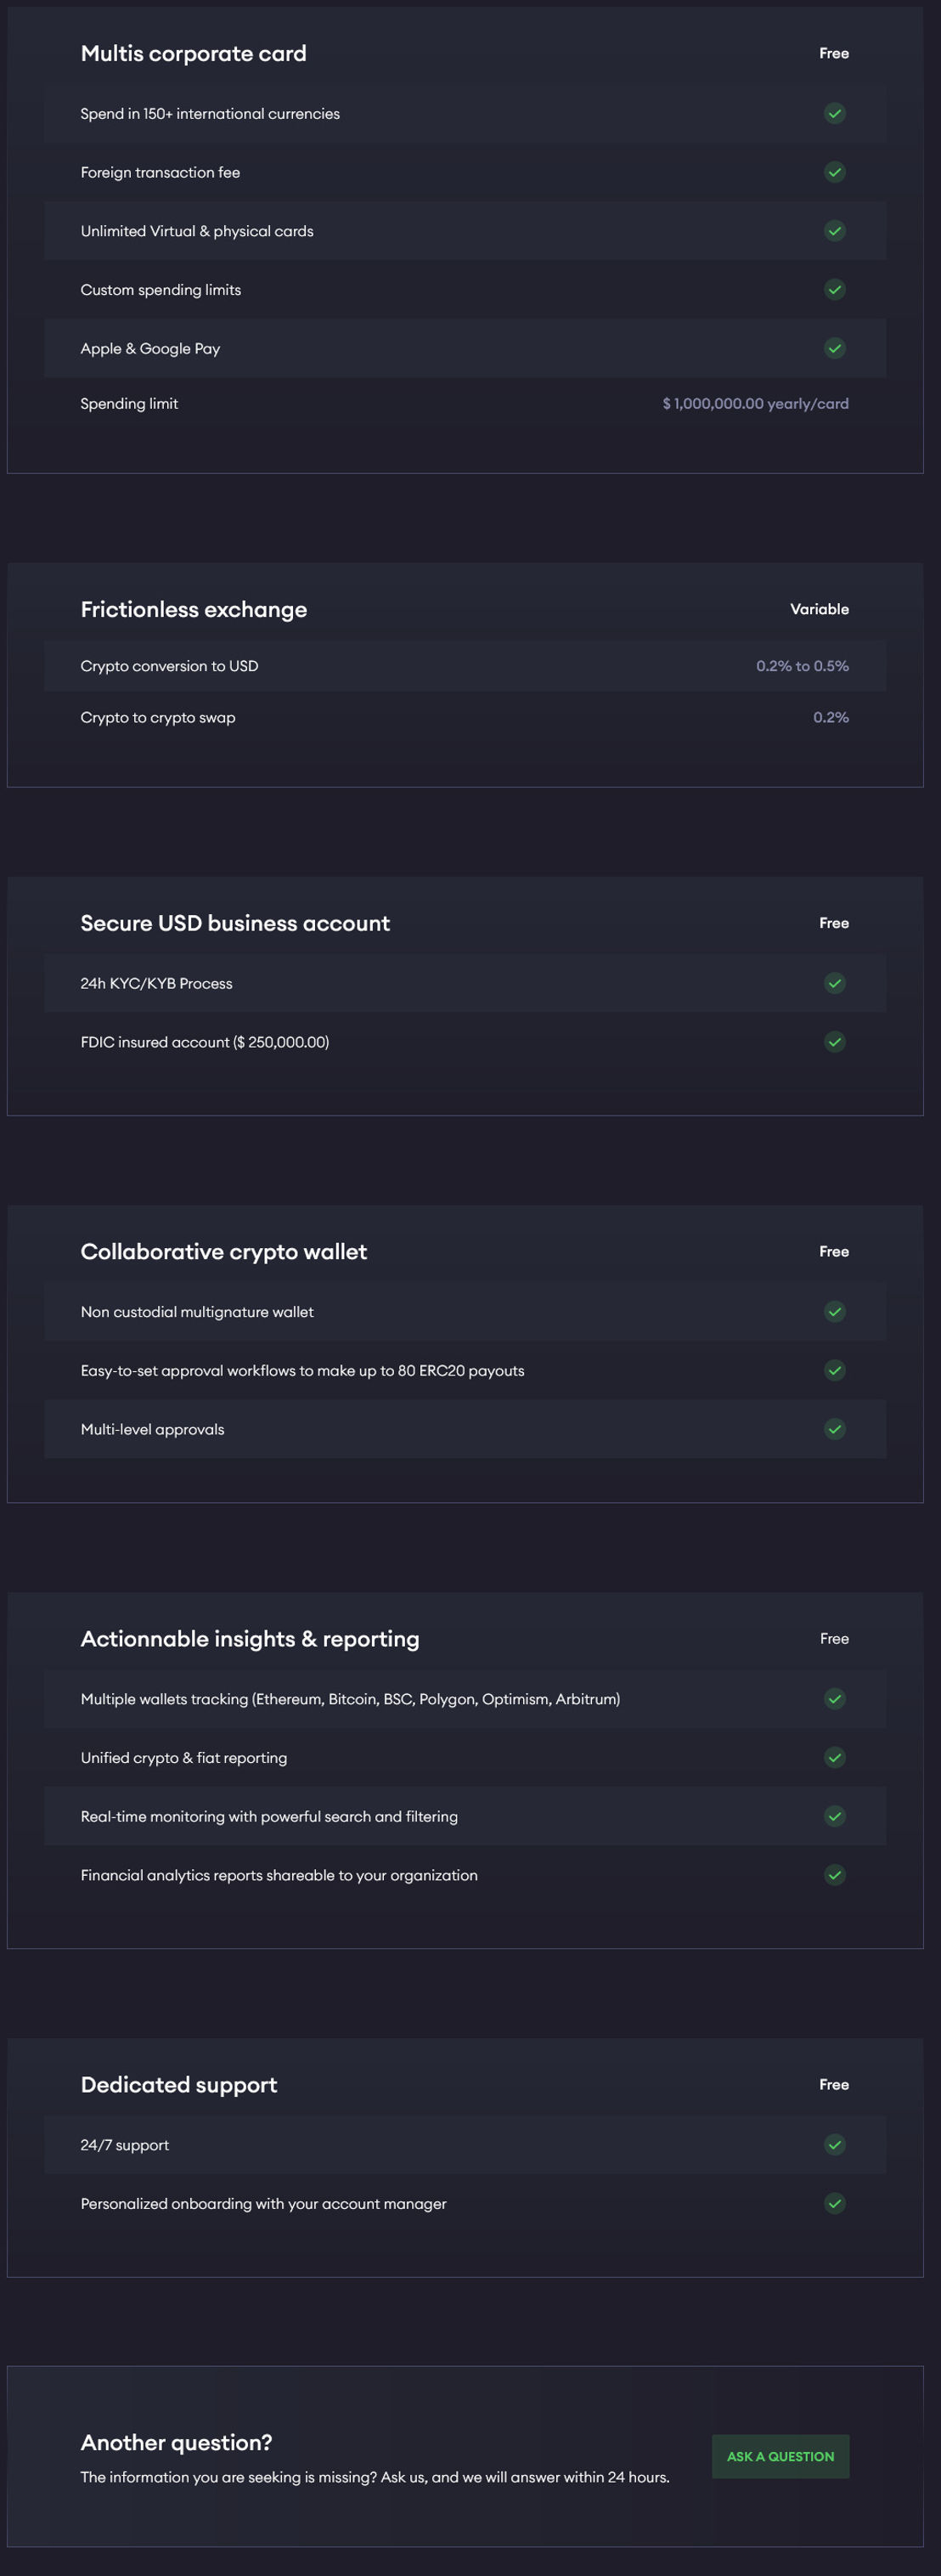Click the Variable price label

coord(819,609)
